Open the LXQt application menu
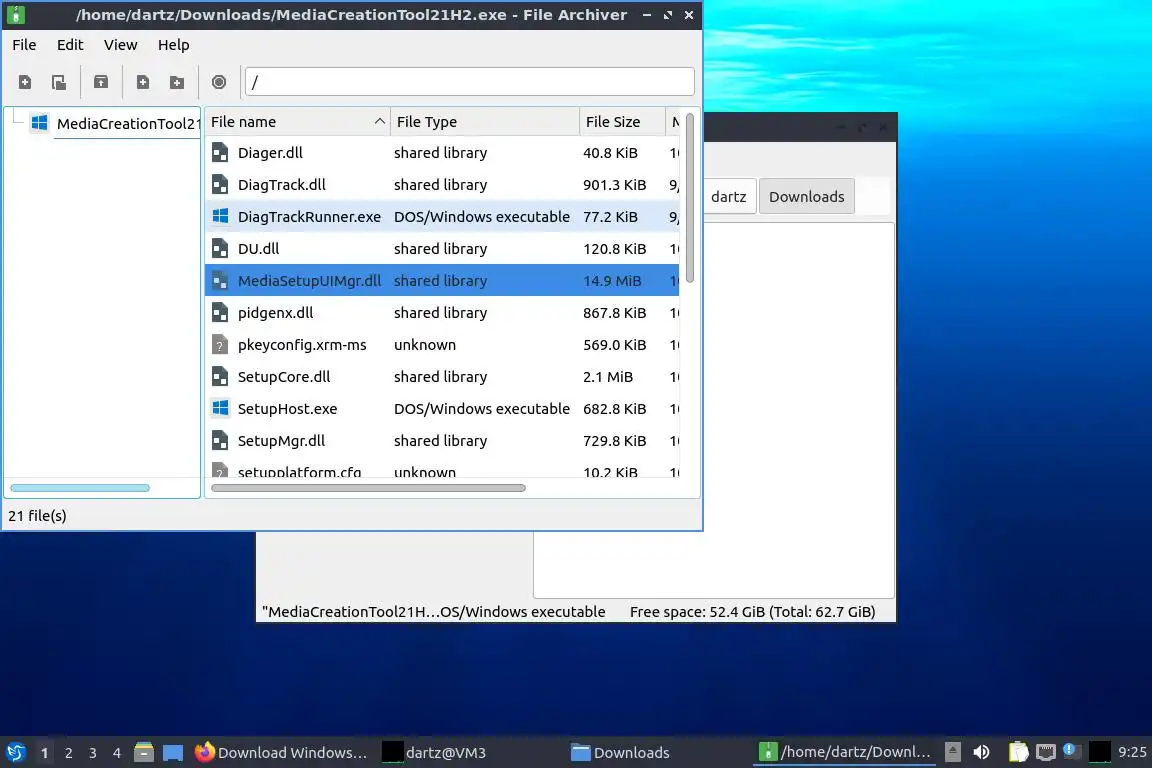Viewport: 1152px width, 768px height. pyautogui.click(x=15, y=753)
